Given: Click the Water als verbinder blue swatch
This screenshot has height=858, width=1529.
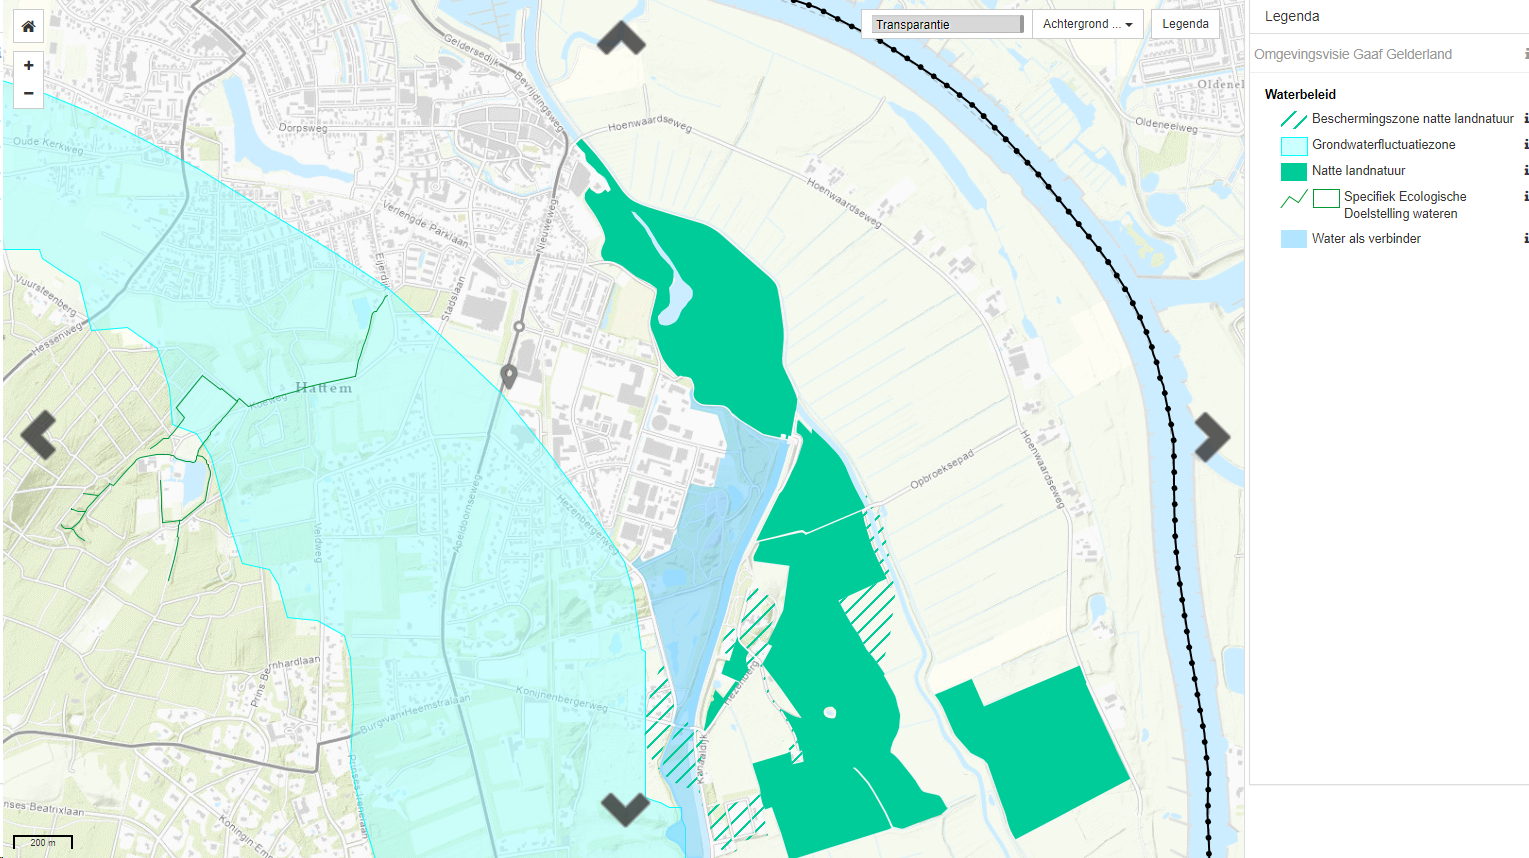Looking at the screenshot, I should pyautogui.click(x=1294, y=239).
